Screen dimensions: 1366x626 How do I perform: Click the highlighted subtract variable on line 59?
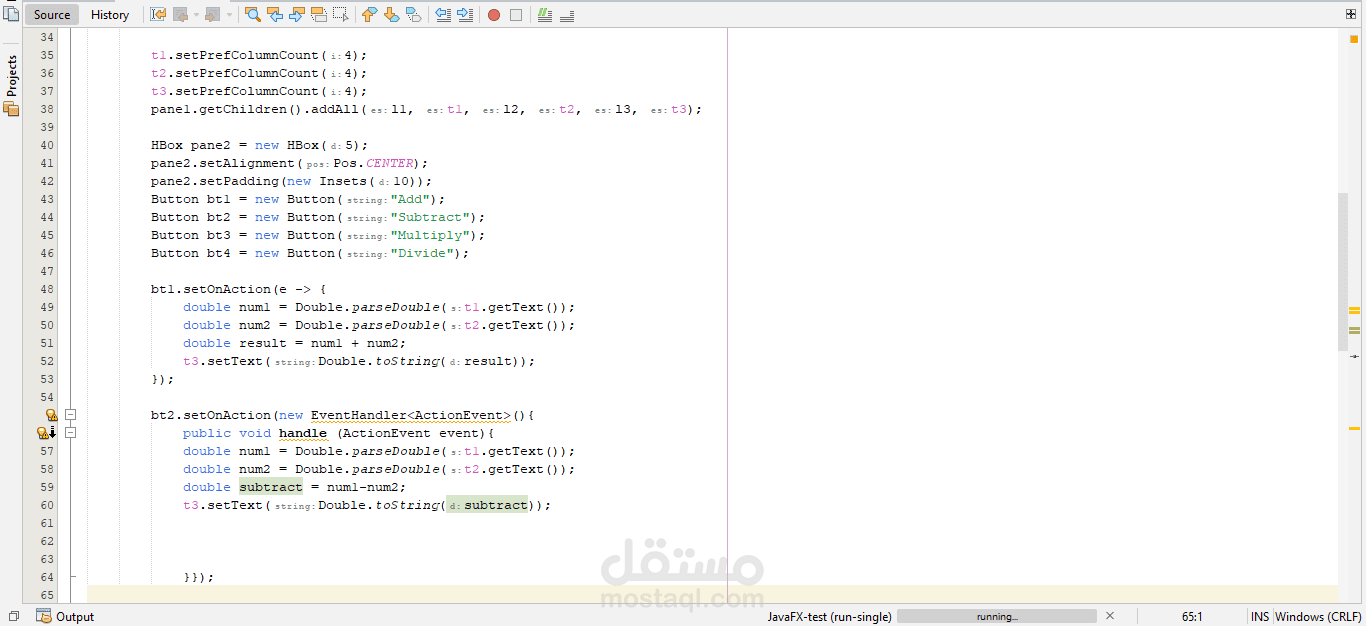click(x=270, y=487)
